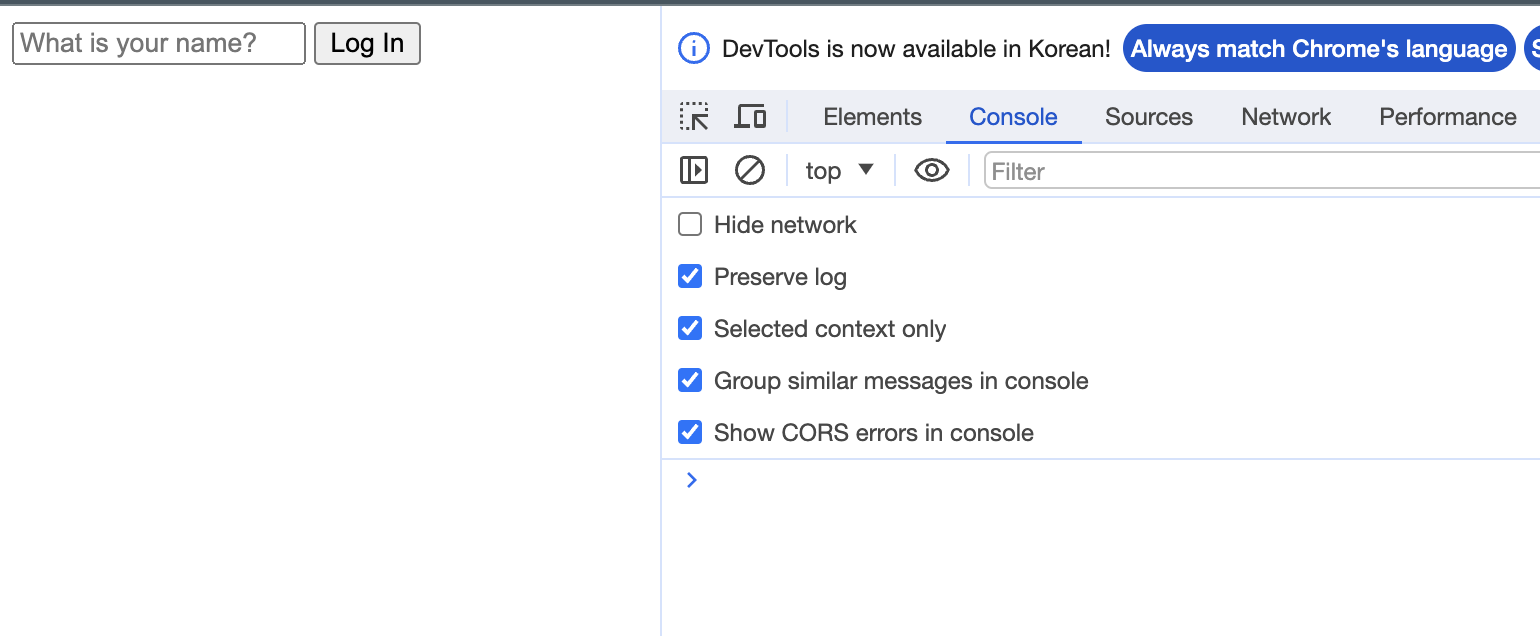Uncheck the Preserve log checkbox
Viewport: 1540px width, 636px height.
coord(690,276)
